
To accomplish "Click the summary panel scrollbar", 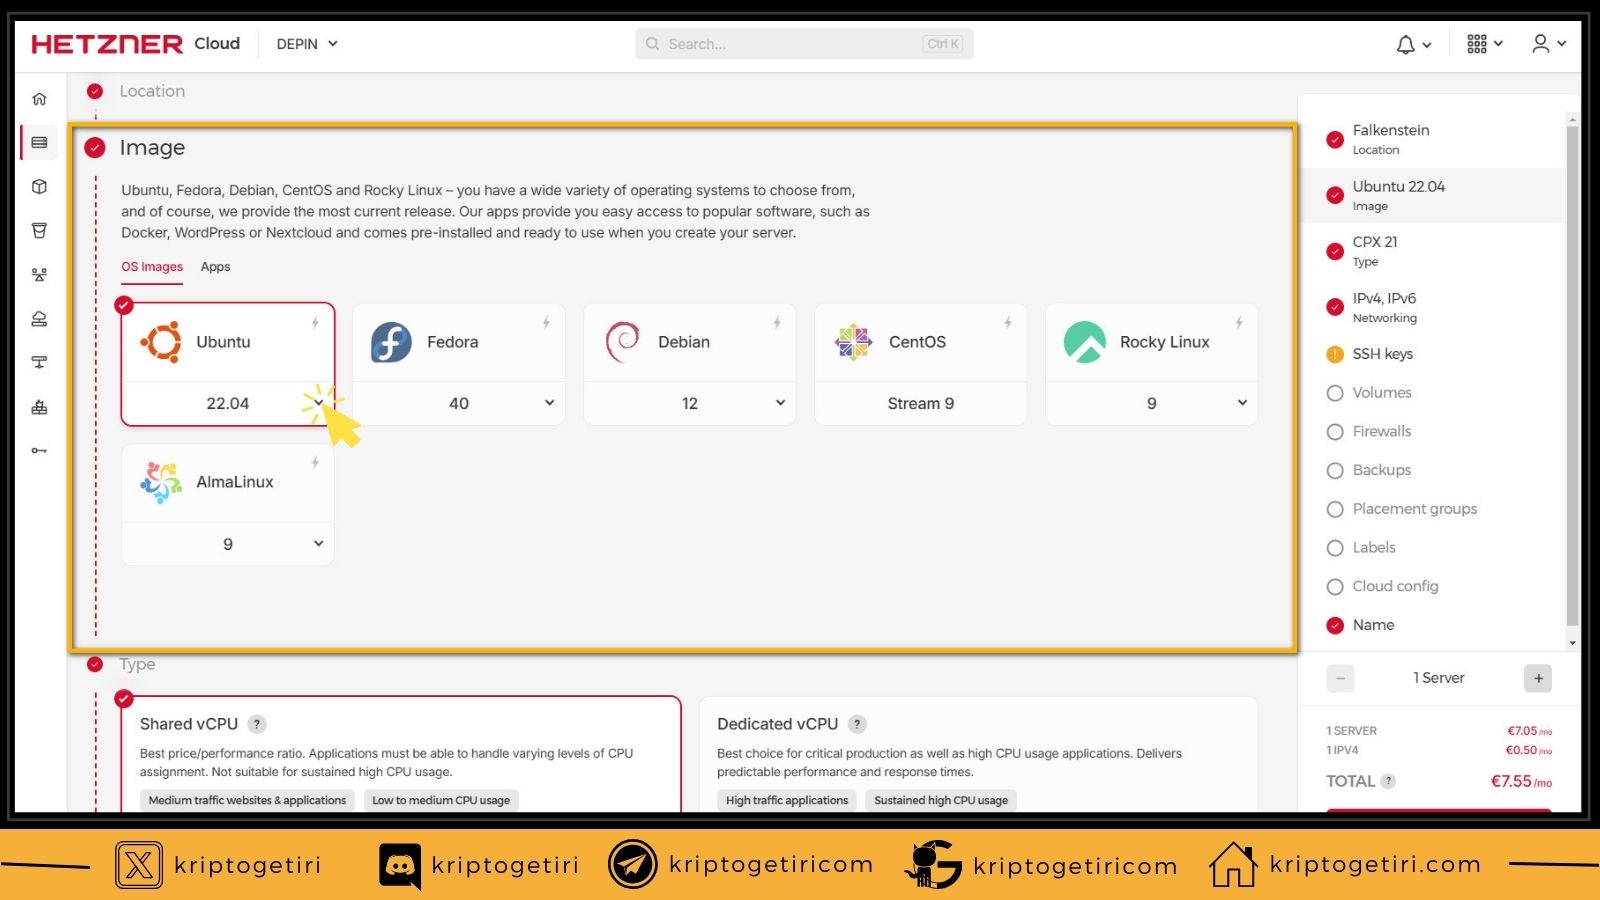I will pyautogui.click(x=1572, y=375).
